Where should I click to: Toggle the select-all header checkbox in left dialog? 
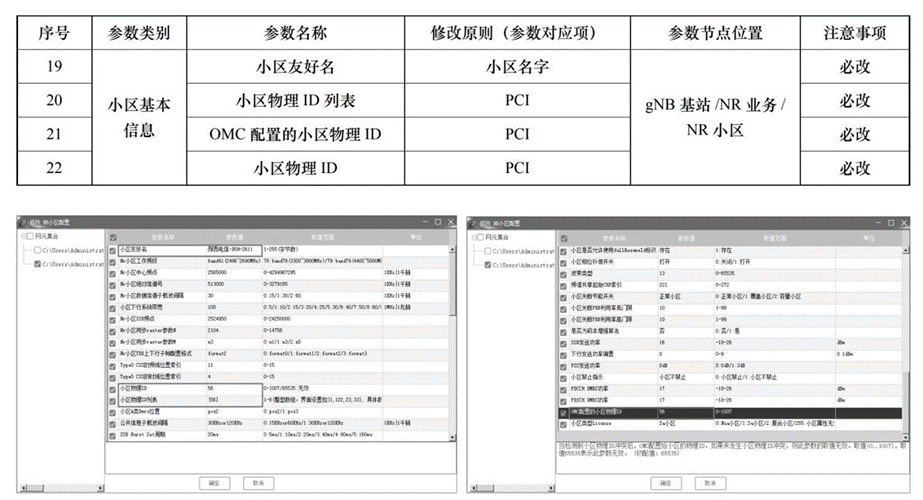coord(113,238)
